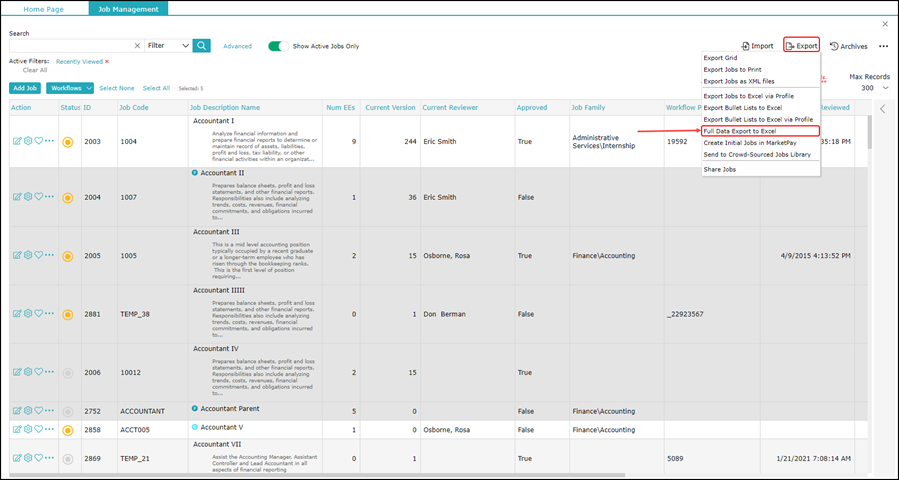This screenshot has height=480, width=899.
Task: Click the search magnifier button
Action: (202, 46)
